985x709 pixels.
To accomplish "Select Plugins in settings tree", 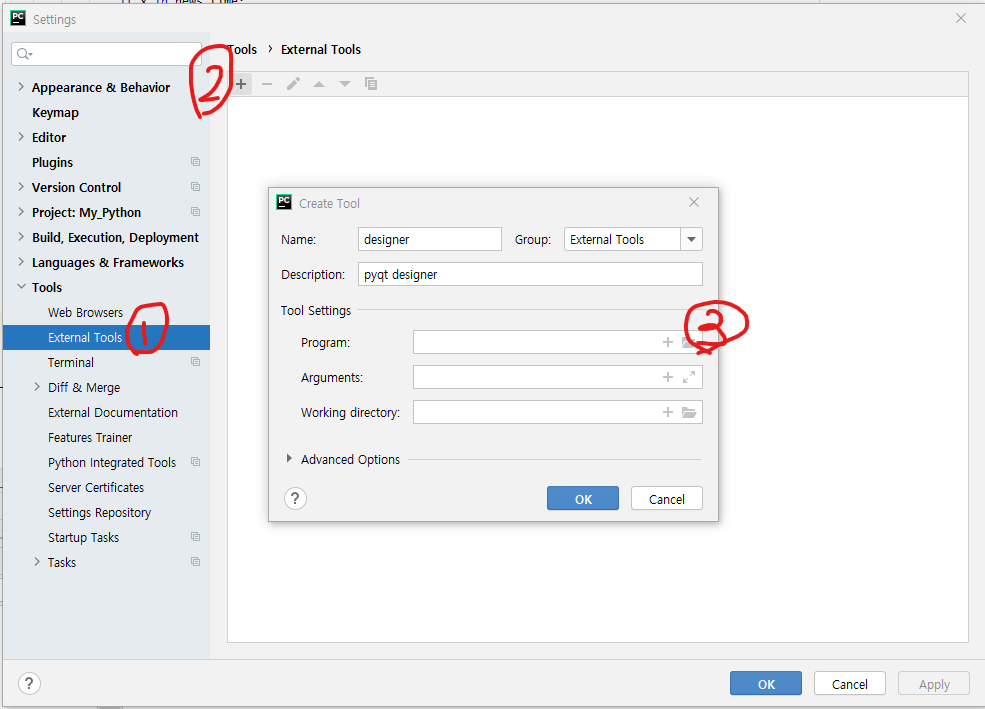I will point(53,162).
